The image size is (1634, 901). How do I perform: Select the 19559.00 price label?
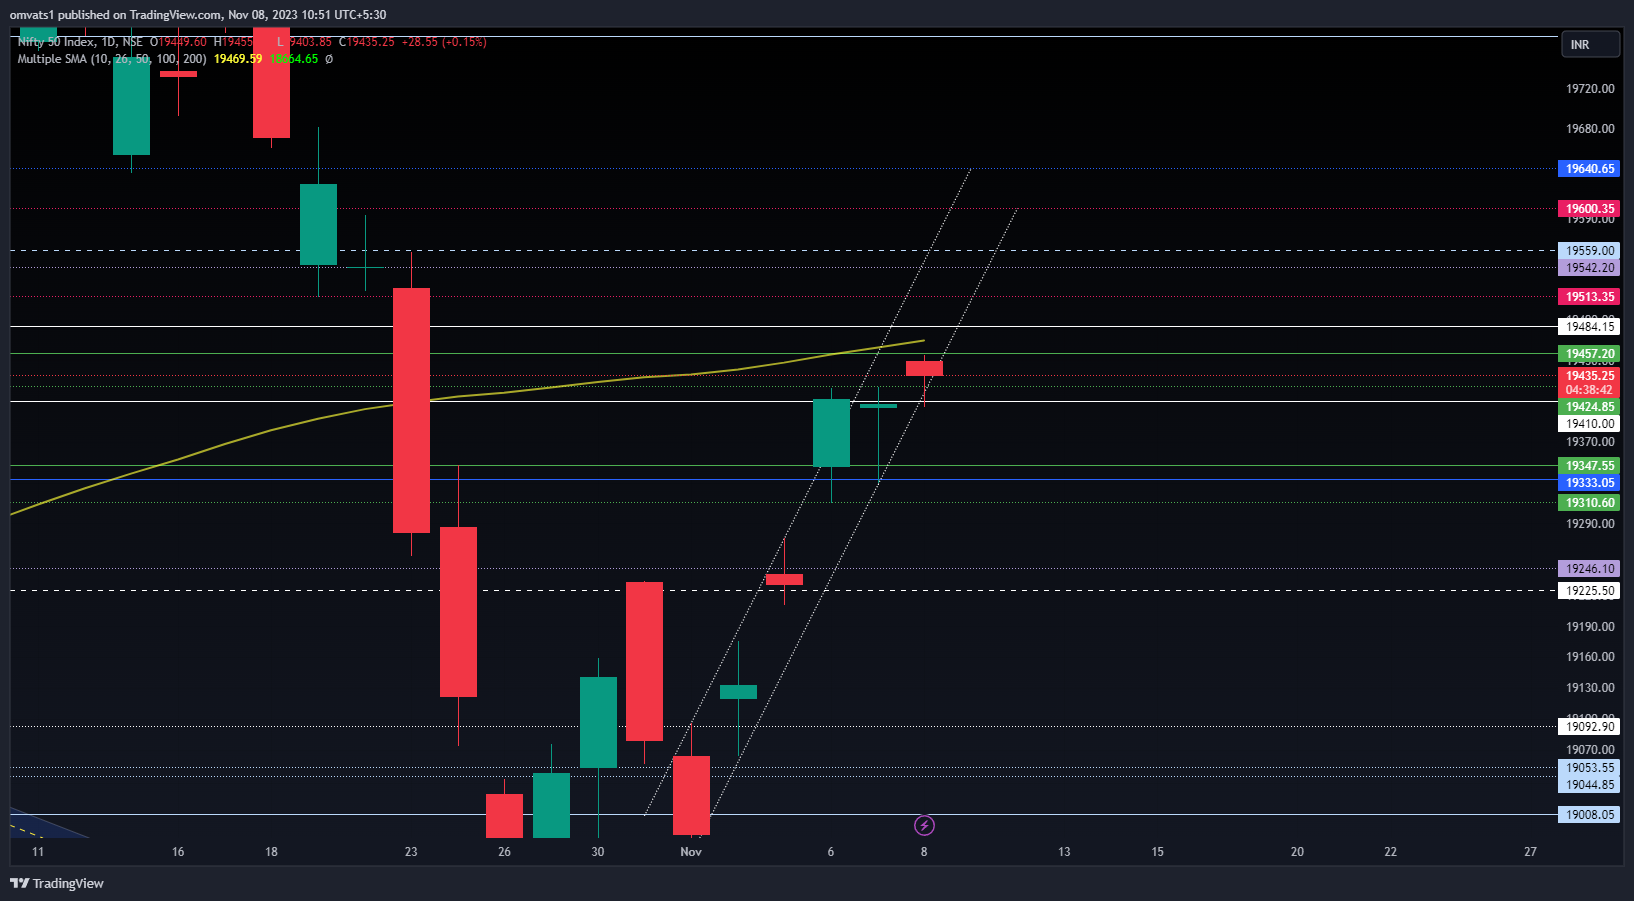pyautogui.click(x=1589, y=251)
